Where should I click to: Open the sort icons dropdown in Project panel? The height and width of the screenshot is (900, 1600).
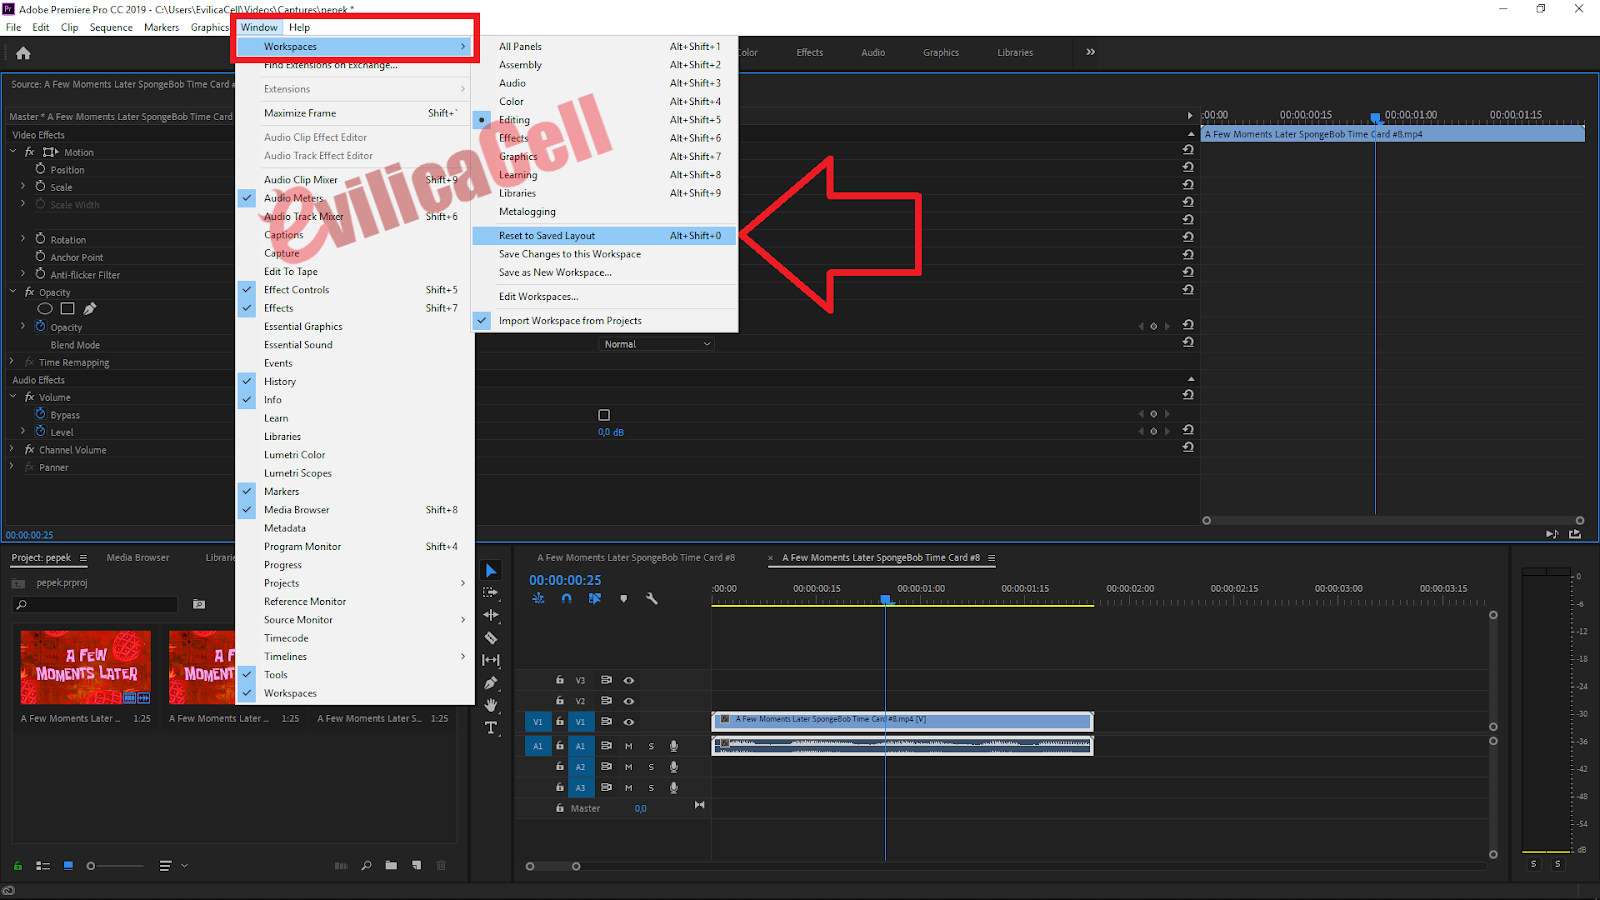point(172,866)
